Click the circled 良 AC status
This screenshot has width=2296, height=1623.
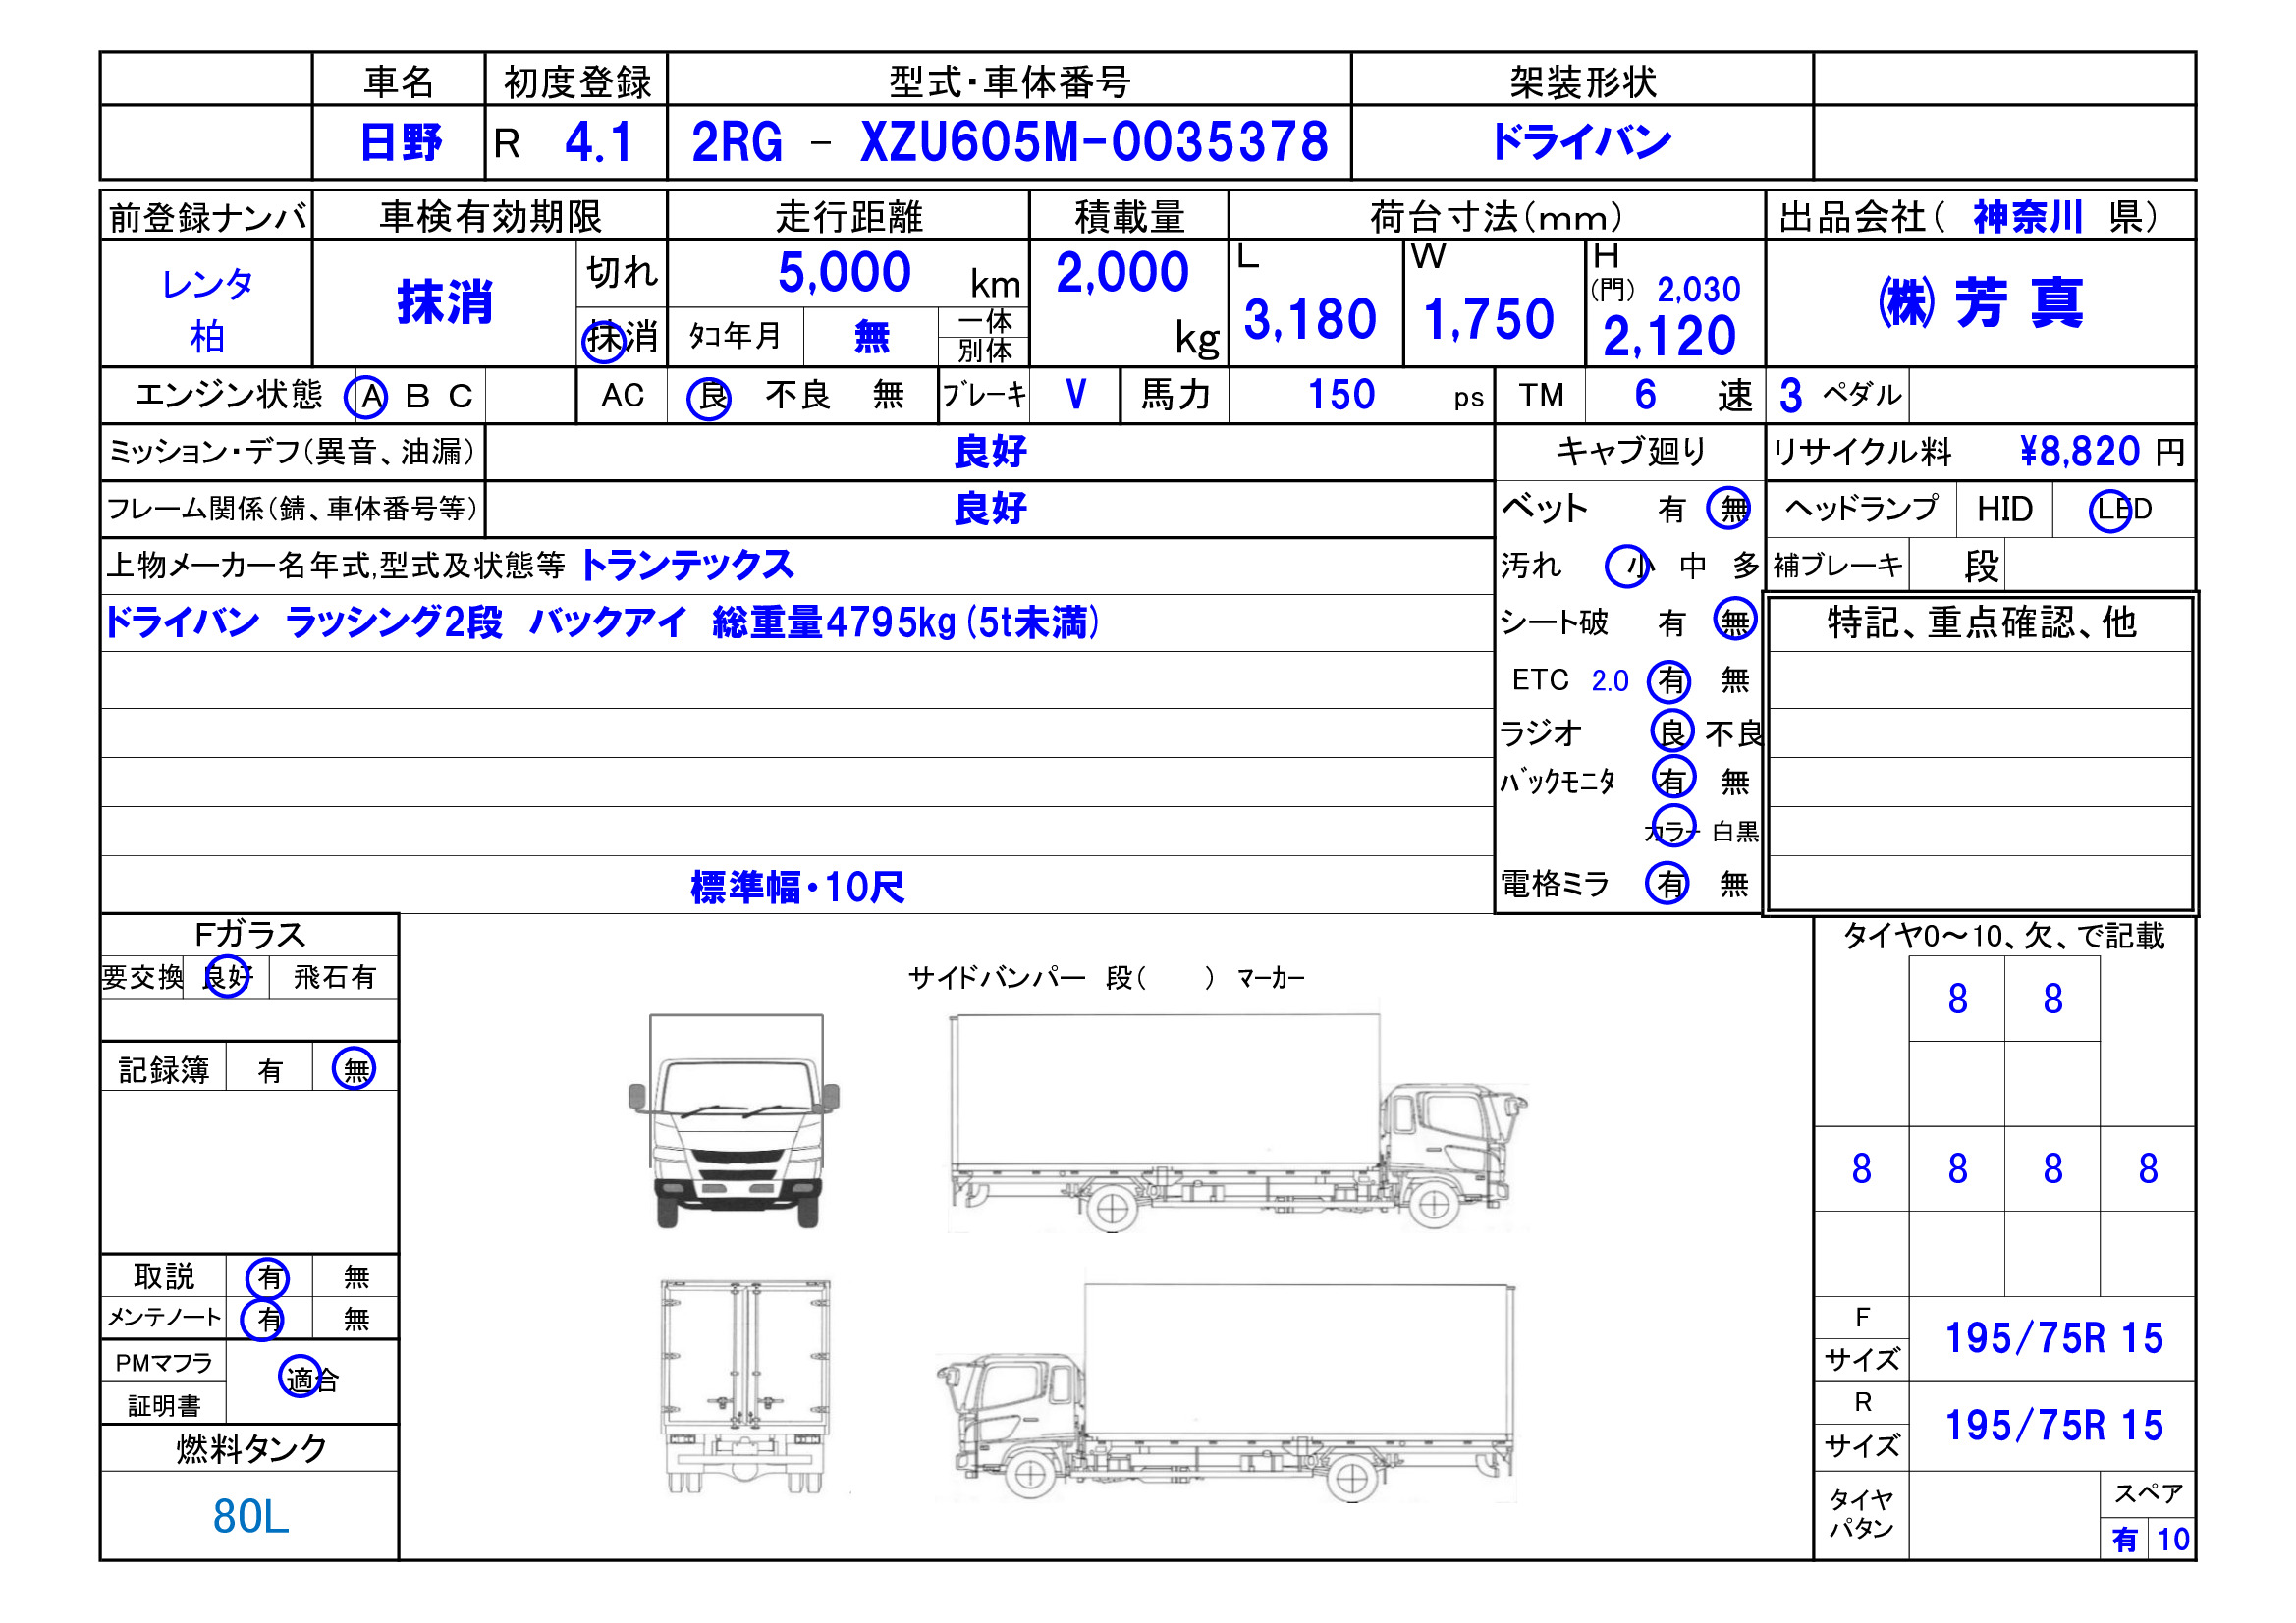coord(709,397)
